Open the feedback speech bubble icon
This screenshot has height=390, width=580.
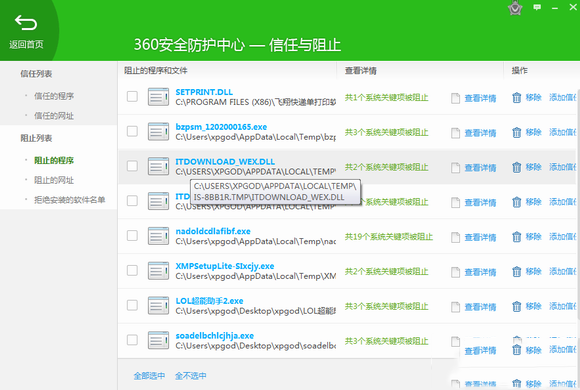click(537, 7)
